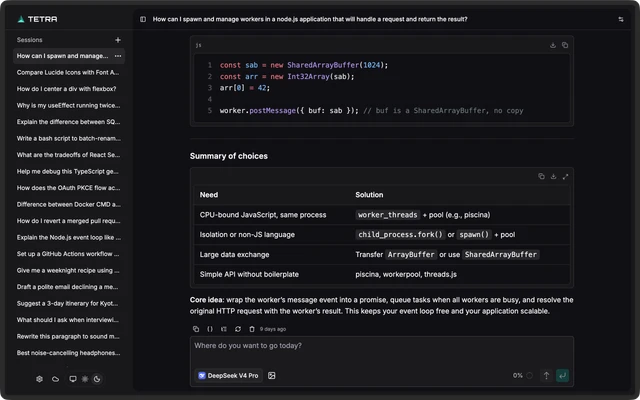Click the 'js' code block language label

[x=198, y=45]
